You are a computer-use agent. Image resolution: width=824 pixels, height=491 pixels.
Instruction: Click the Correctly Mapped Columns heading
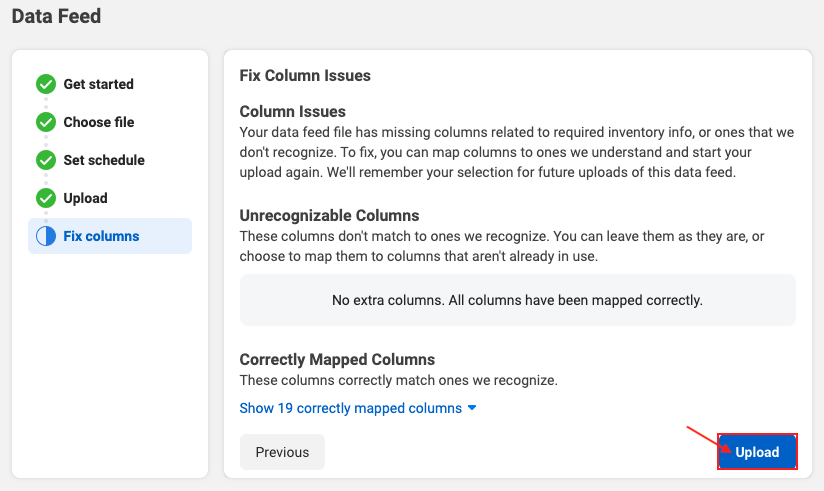[337, 360]
